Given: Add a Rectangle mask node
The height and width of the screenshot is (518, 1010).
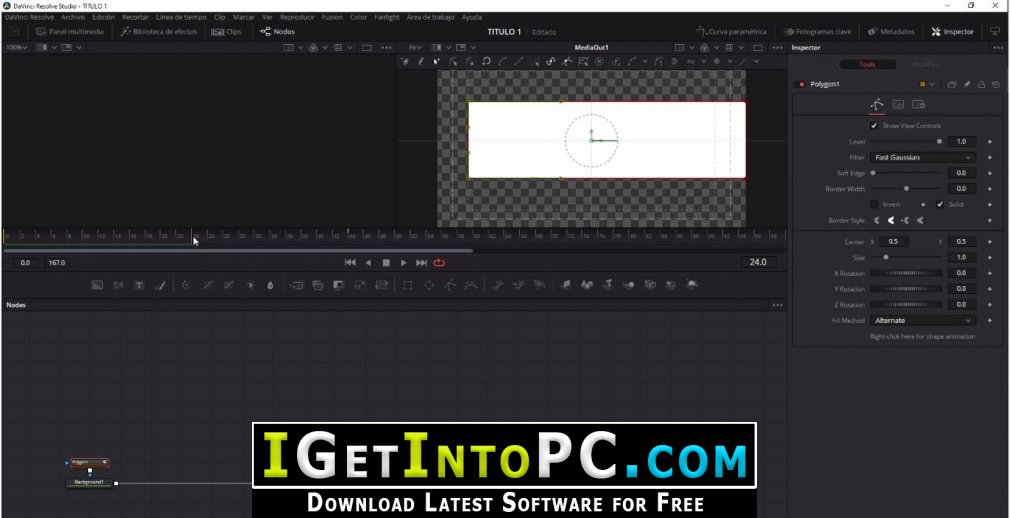Looking at the screenshot, I should pyautogui.click(x=408, y=285).
